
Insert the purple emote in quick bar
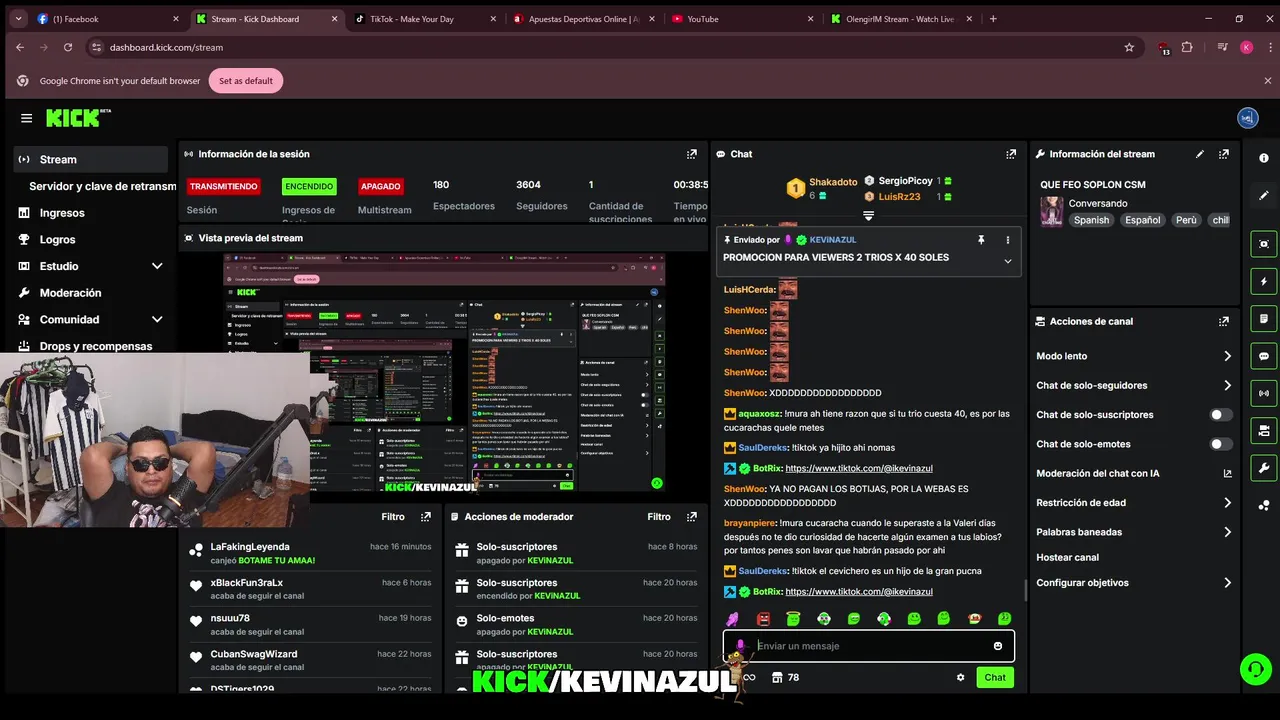coord(733,619)
